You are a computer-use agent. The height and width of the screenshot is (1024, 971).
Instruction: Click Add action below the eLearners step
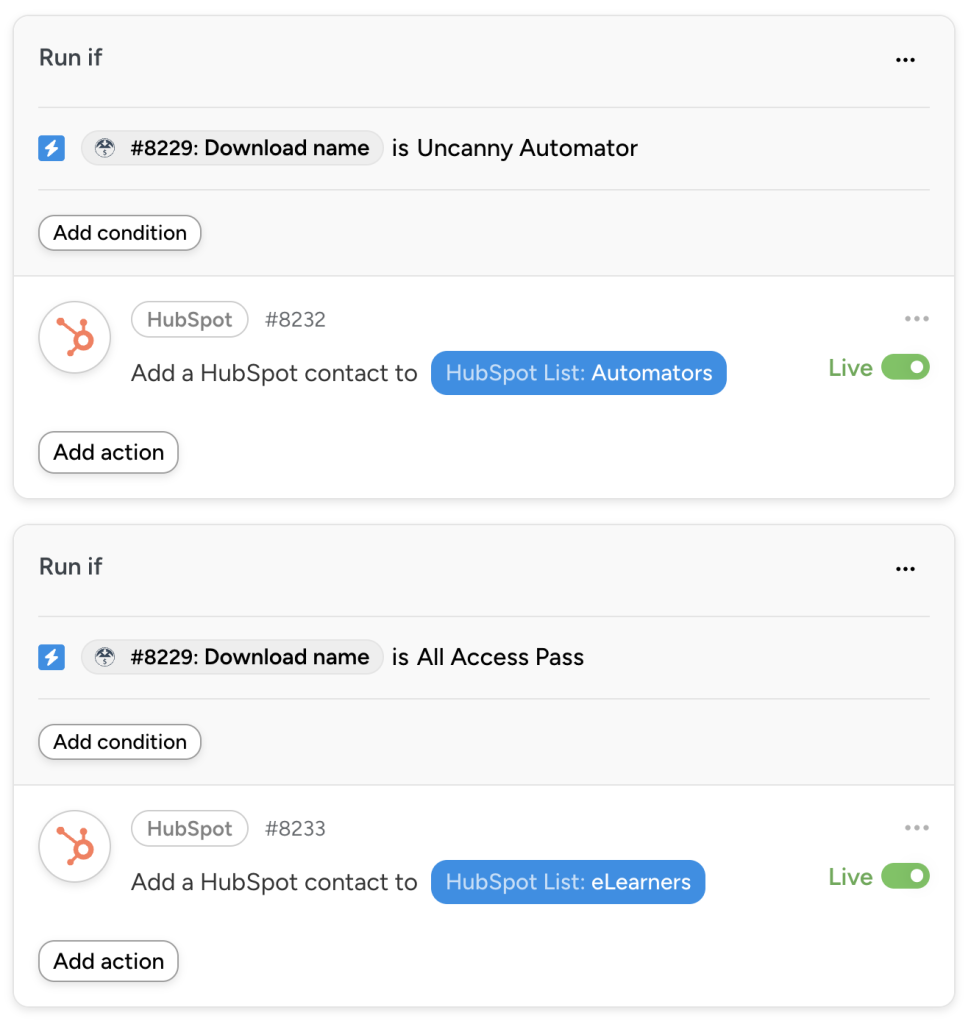coord(108,961)
